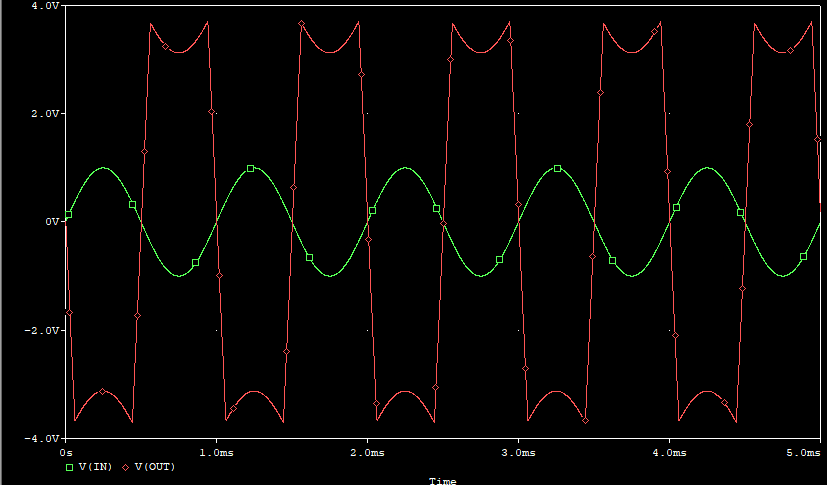Click the red diamond V(OUT) legend marker
This screenshot has height=485, width=827.
[x=126, y=467]
